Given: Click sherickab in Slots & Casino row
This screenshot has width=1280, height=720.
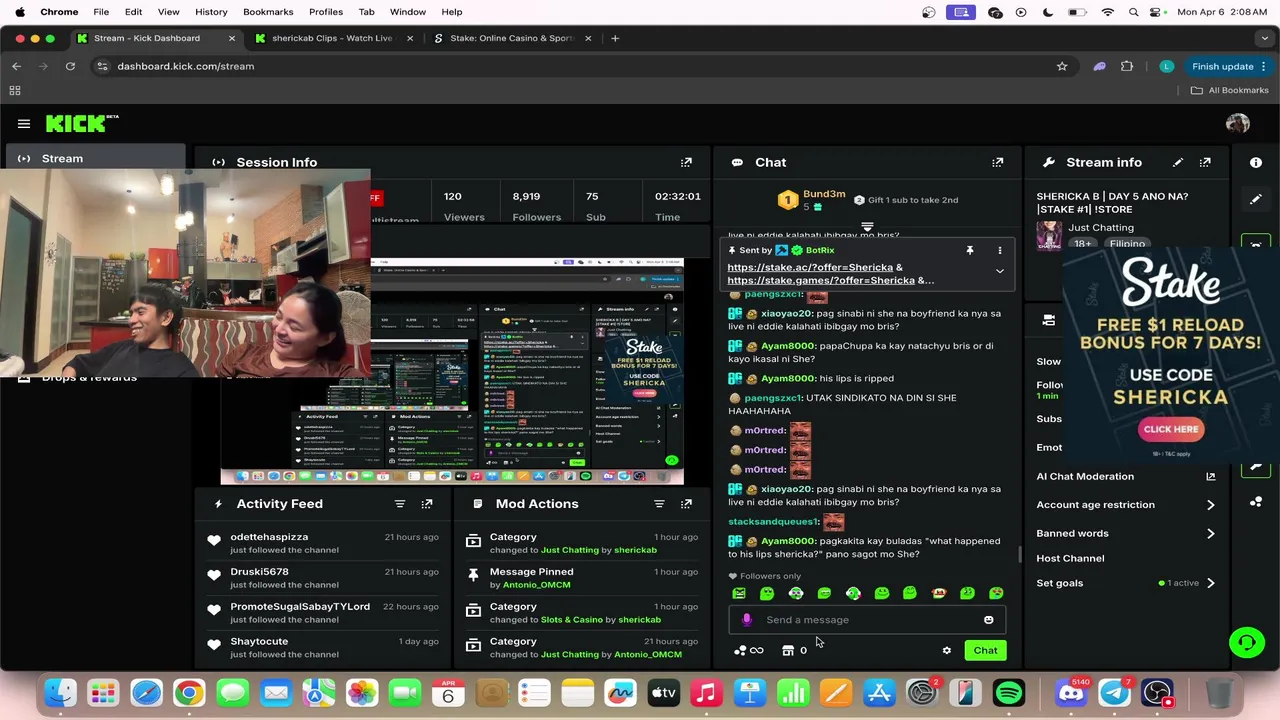Looking at the screenshot, I should pyautogui.click(x=639, y=620).
